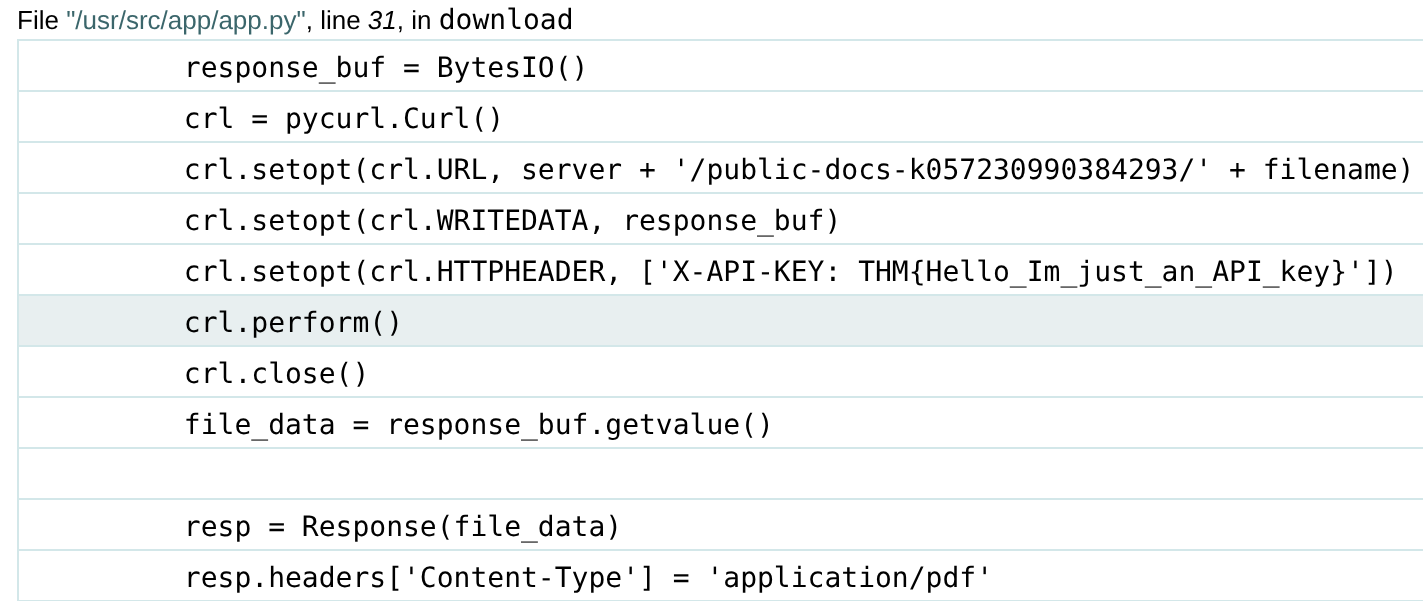The height and width of the screenshot is (601, 1423).
Task: Click the 'application/pdf' string value
Action: [x=855, y=578]
